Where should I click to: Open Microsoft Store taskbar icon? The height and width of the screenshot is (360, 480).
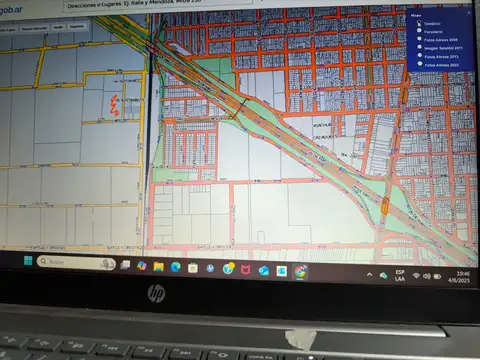click(x=193, y=268)
